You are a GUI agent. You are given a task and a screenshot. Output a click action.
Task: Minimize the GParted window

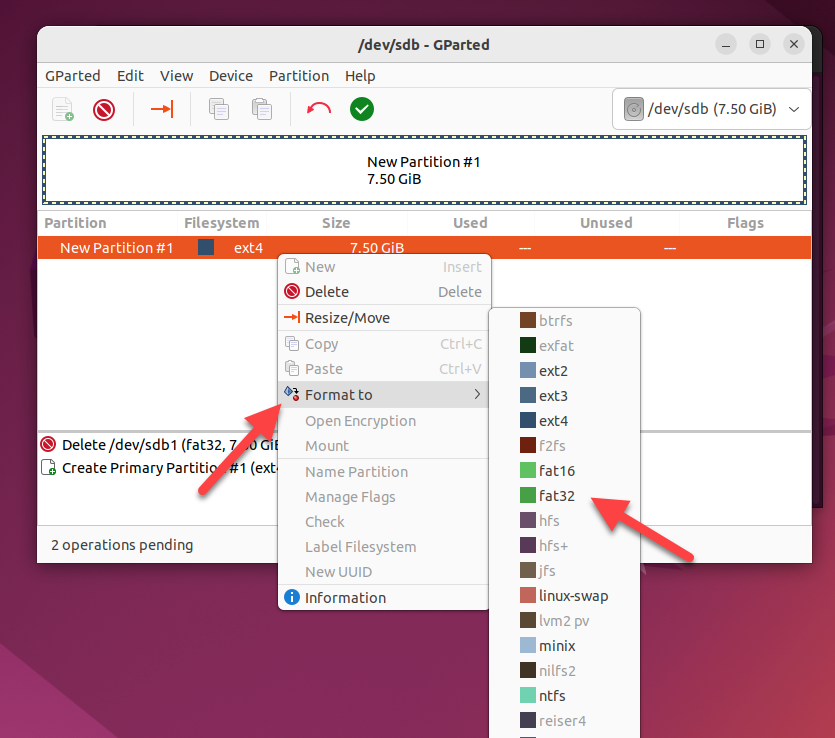click(x=726, y=44)
